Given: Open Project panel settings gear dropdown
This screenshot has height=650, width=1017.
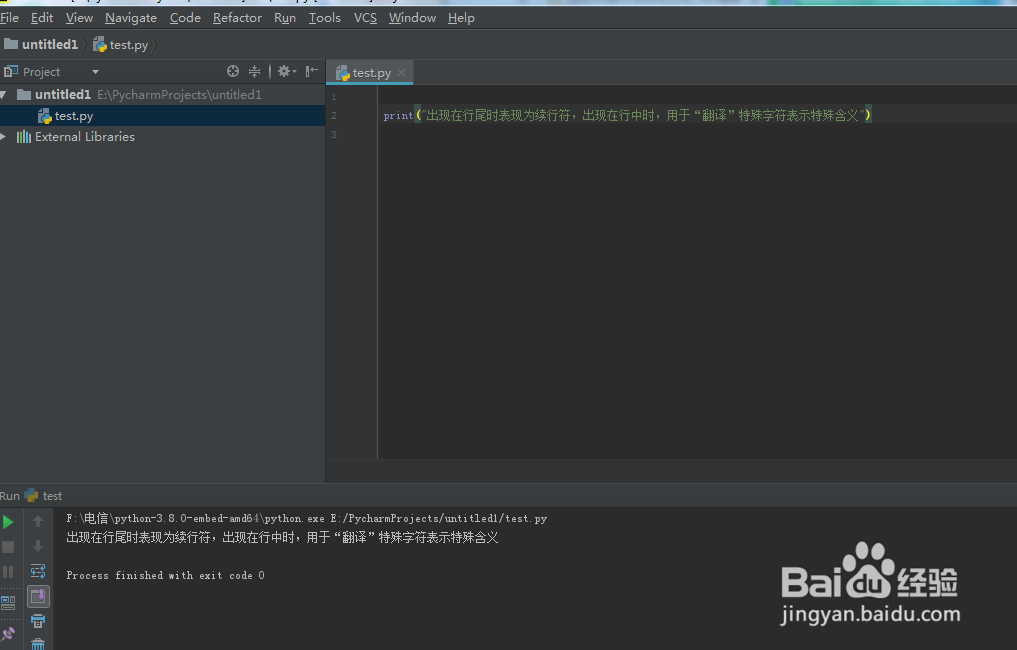Looking at the screenshot, I should click(284, 71).
